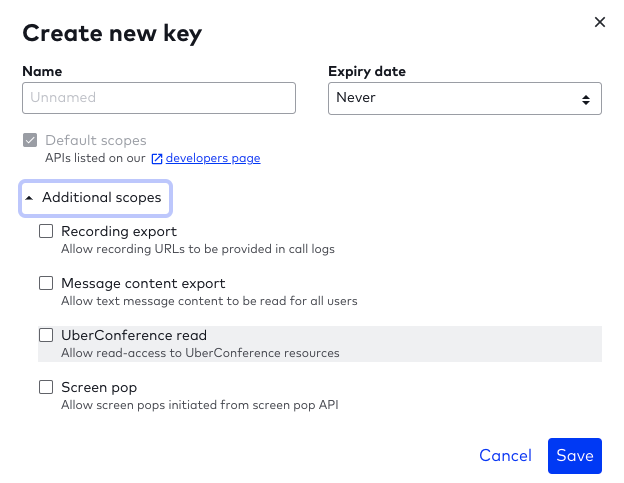Open the developers page link
Viewport: 624px width, 483px height.
tap(213, 158)
